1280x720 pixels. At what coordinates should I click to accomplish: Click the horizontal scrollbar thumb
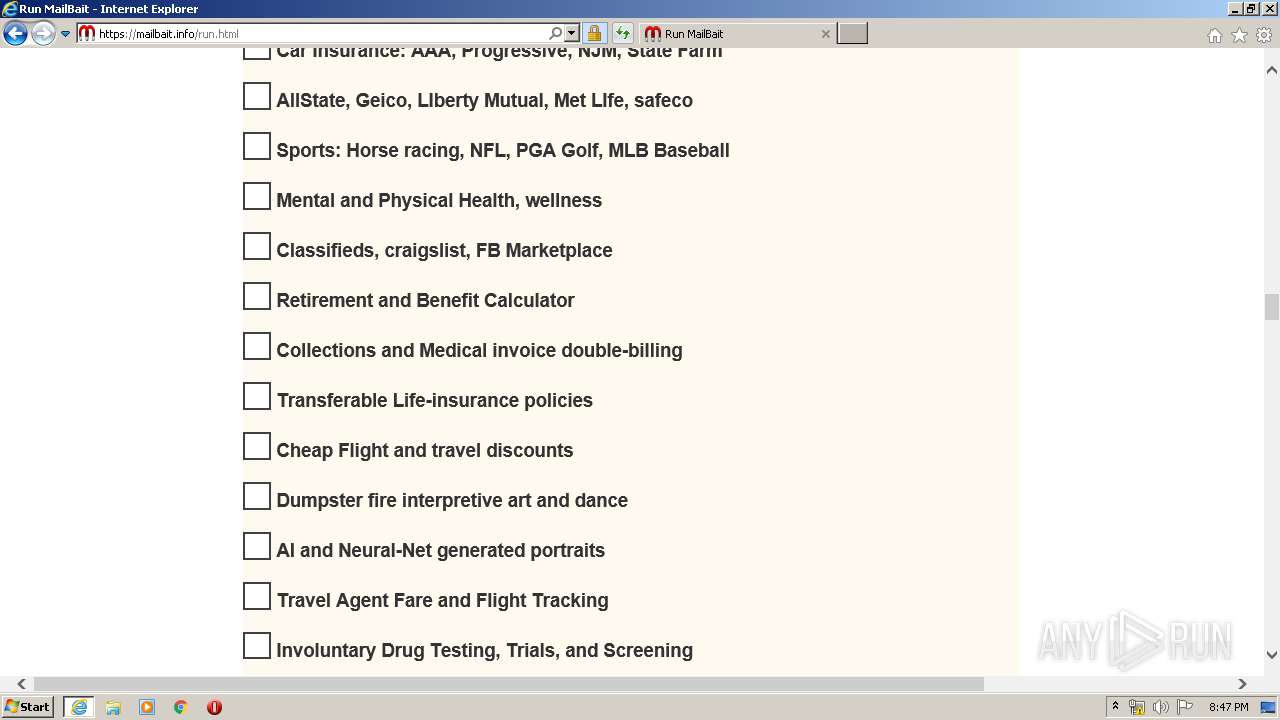click(509, 684)
